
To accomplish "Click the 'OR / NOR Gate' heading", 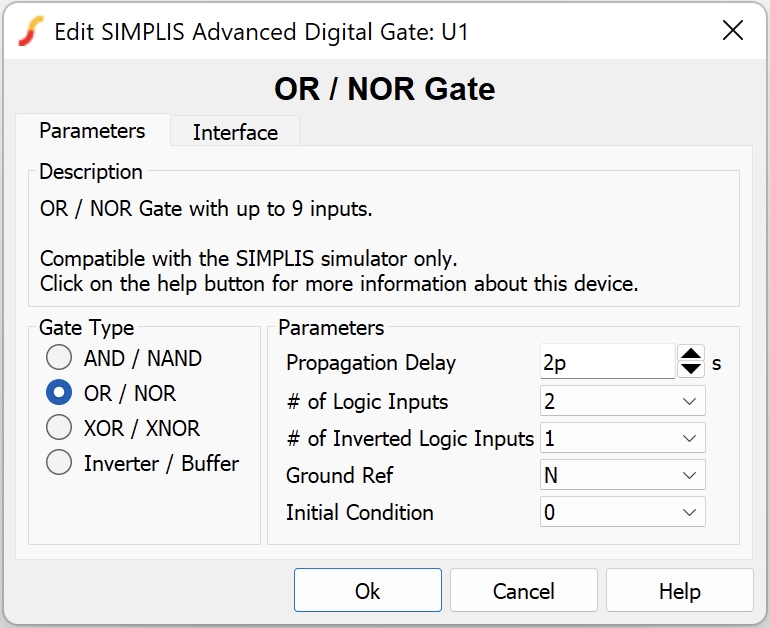I will (x=385, y=89).
